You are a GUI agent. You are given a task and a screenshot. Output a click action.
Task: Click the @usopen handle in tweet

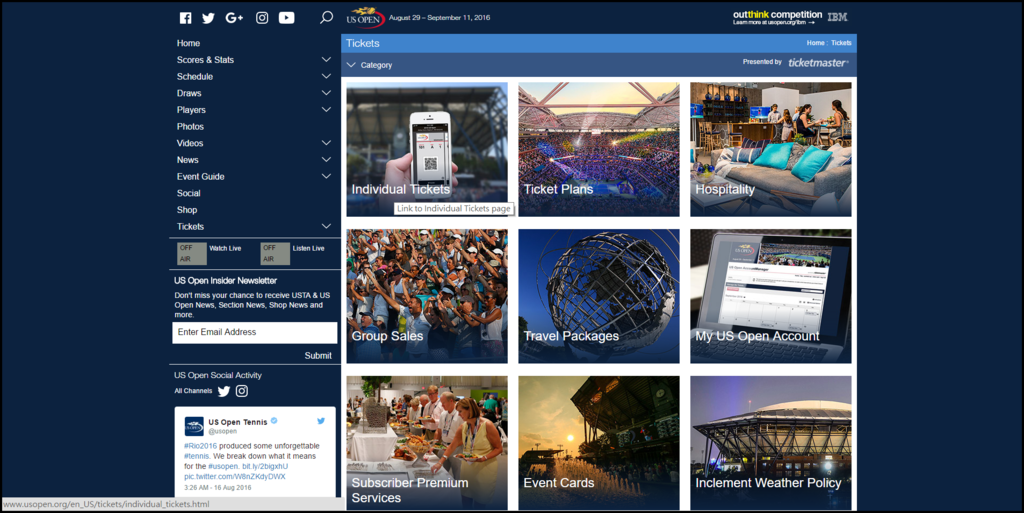pos(222,431)
